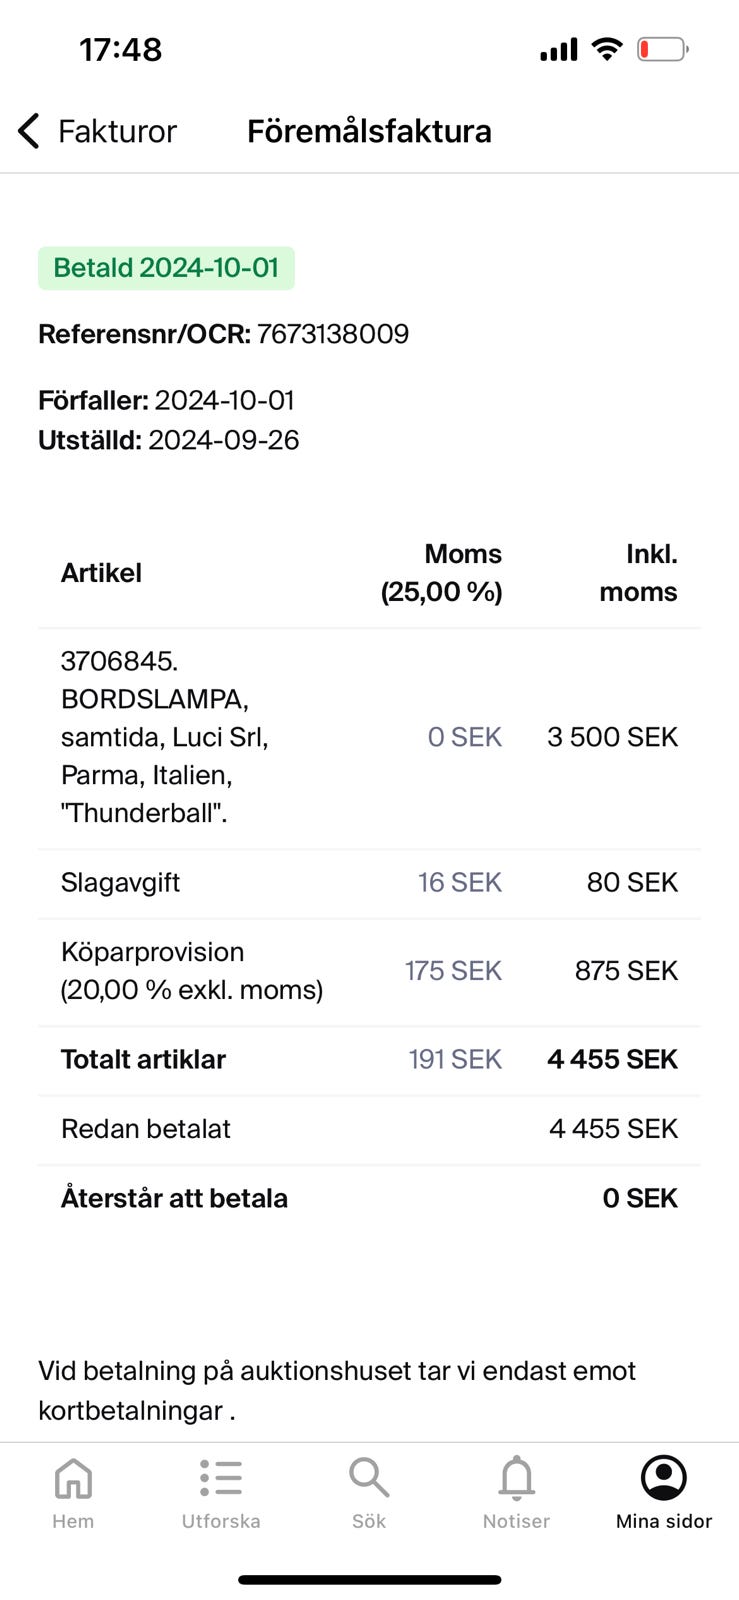Tap the home indicator bar
The image size is (739, 1600).
[369, 1580]
